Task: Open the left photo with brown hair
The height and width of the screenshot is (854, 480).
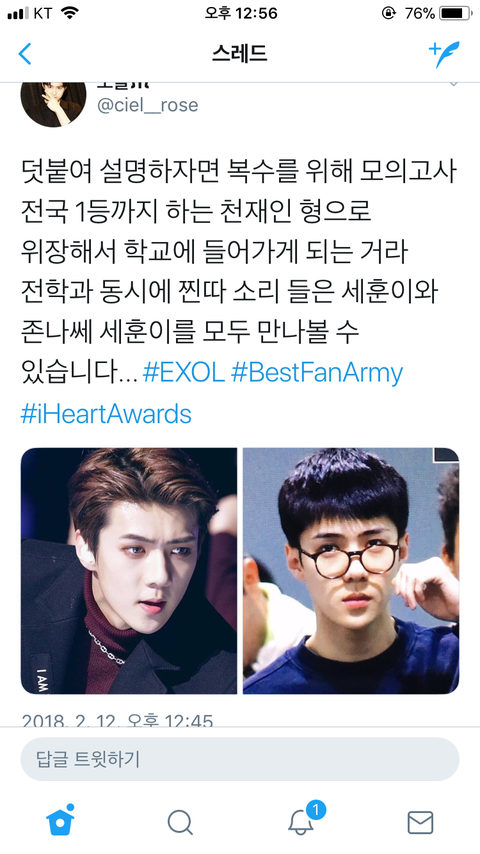Action: pos(129,571)
